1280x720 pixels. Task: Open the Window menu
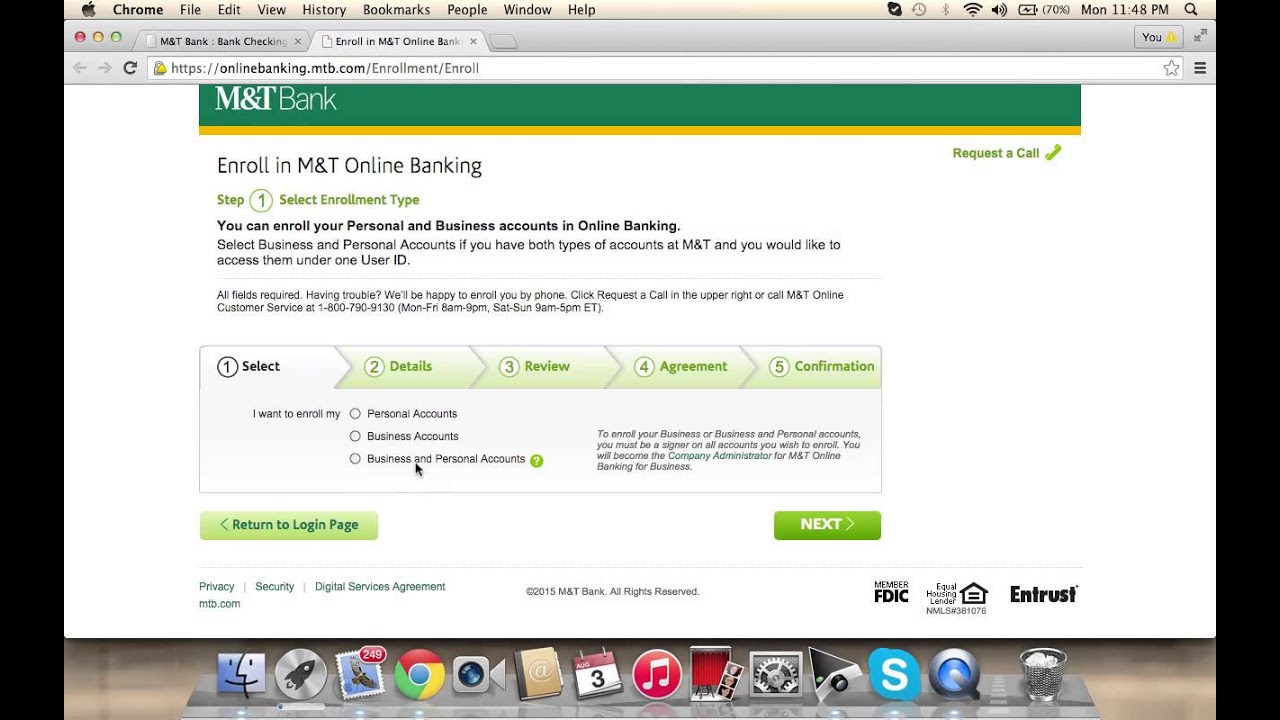click(528, 9)
